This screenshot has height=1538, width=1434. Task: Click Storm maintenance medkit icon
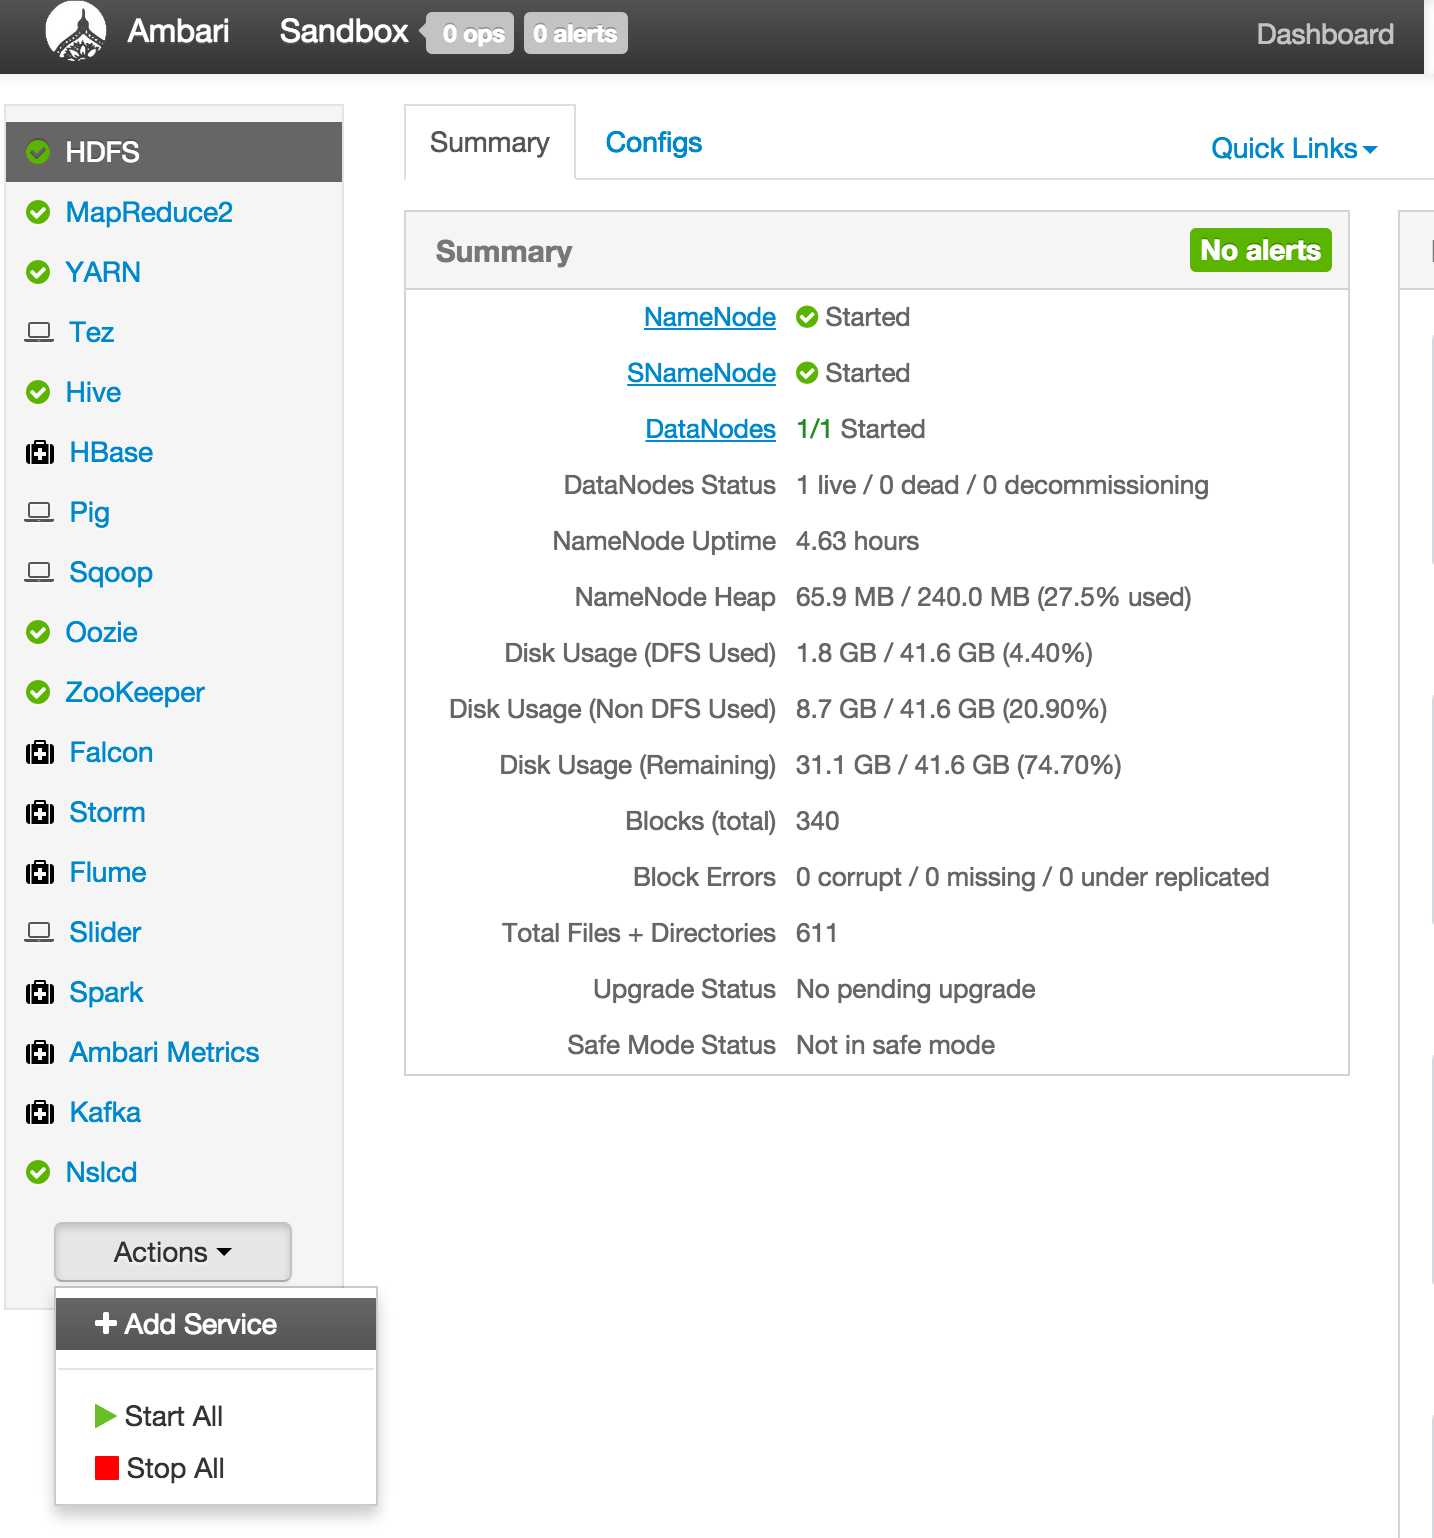[x=40, y=812]
